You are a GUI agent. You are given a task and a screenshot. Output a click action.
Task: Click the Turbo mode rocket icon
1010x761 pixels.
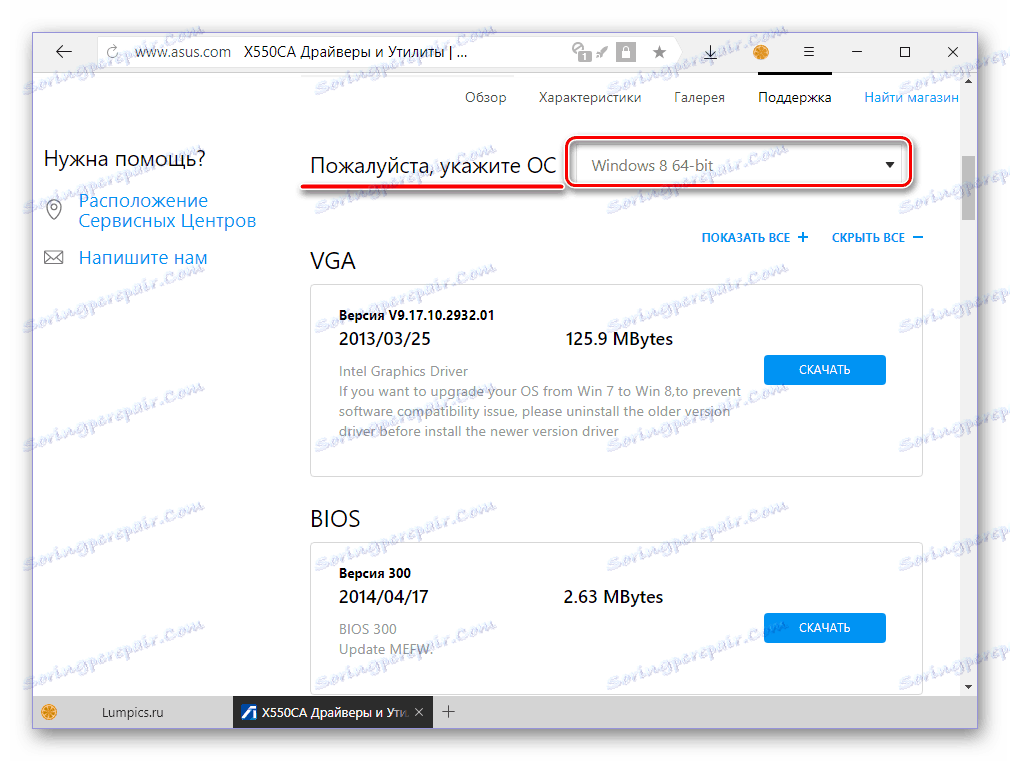coord(600,50)
